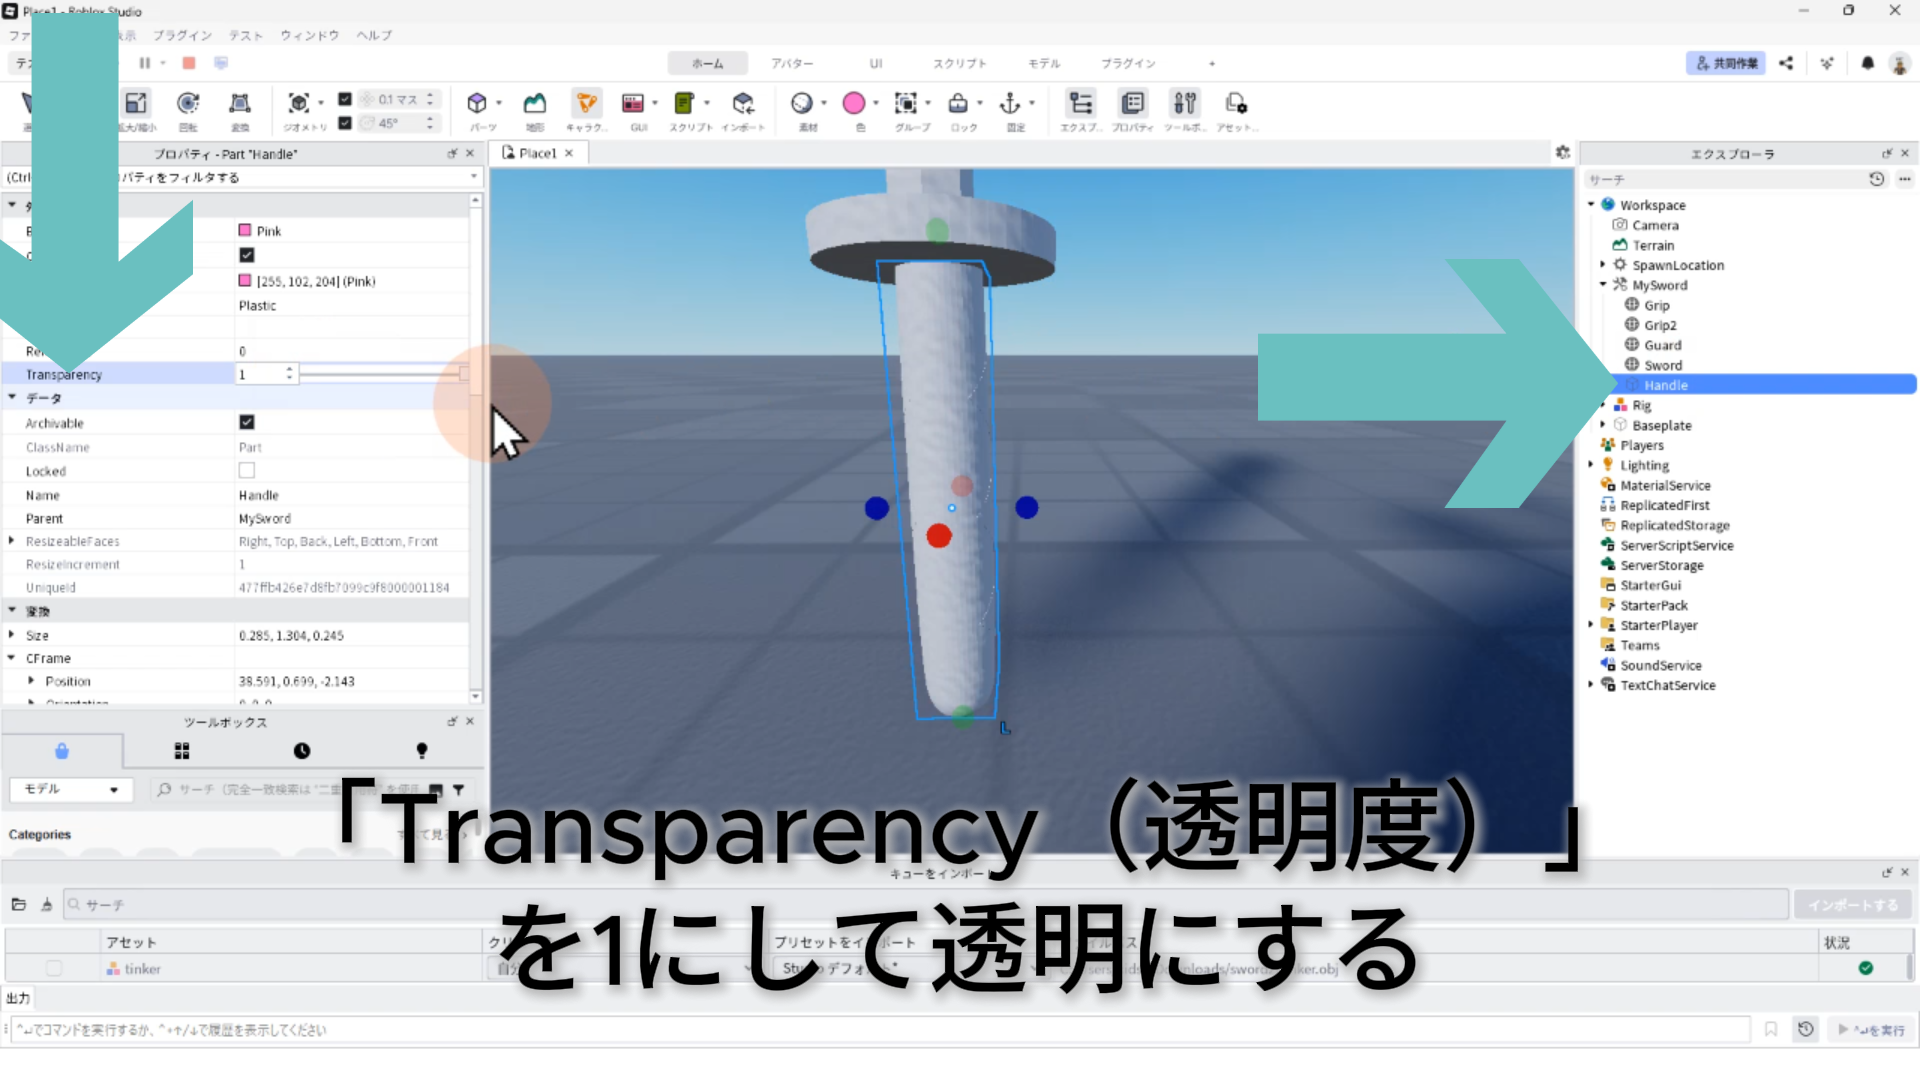Image resolution: width=1920 pixels, height=1080 pixels.
Task: Select the Rotate tool
Action: click(x=188, y=104)
